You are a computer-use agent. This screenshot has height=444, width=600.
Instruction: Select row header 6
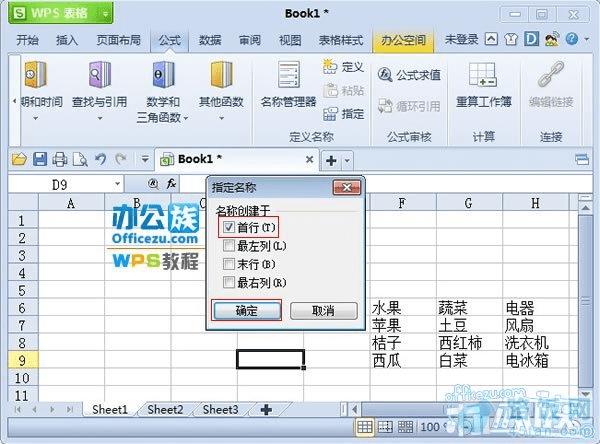[x=23, y=308]
